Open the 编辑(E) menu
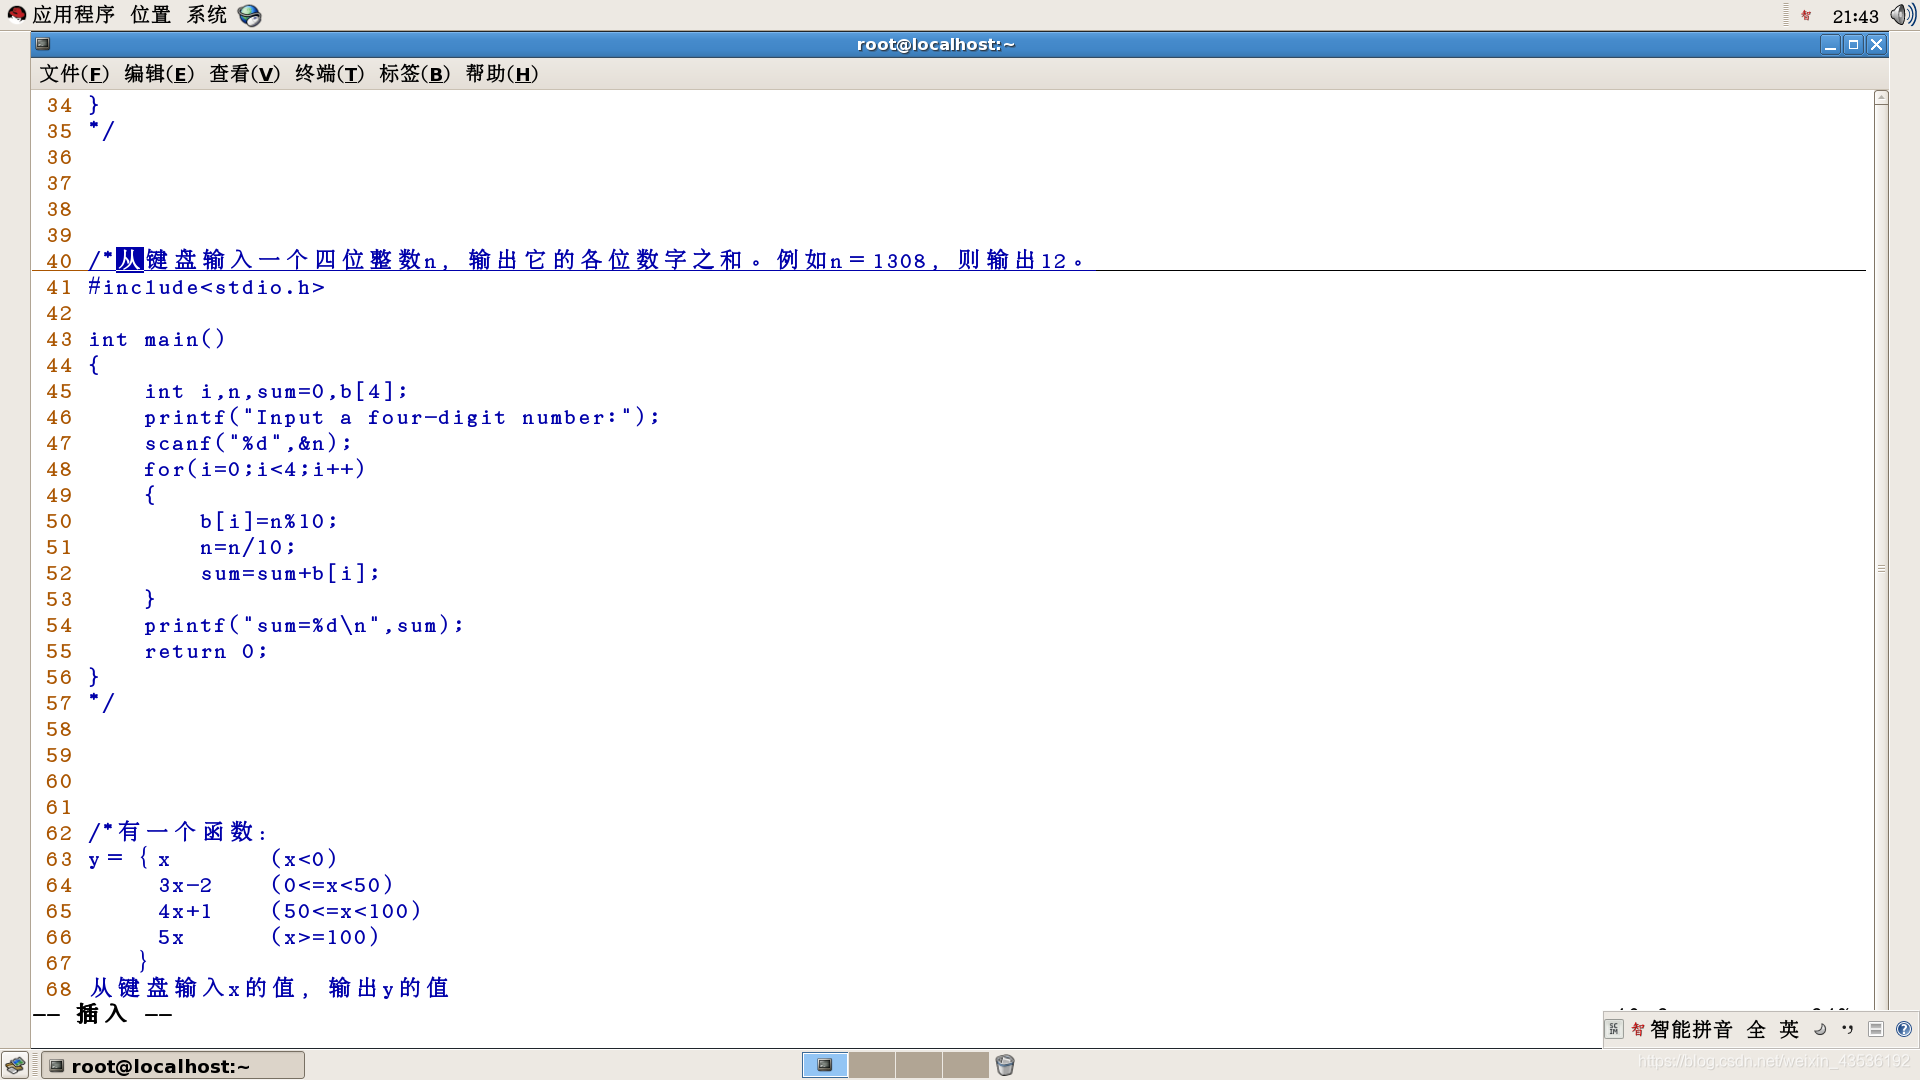The image size is (1920, 1080). coord(159,74)
